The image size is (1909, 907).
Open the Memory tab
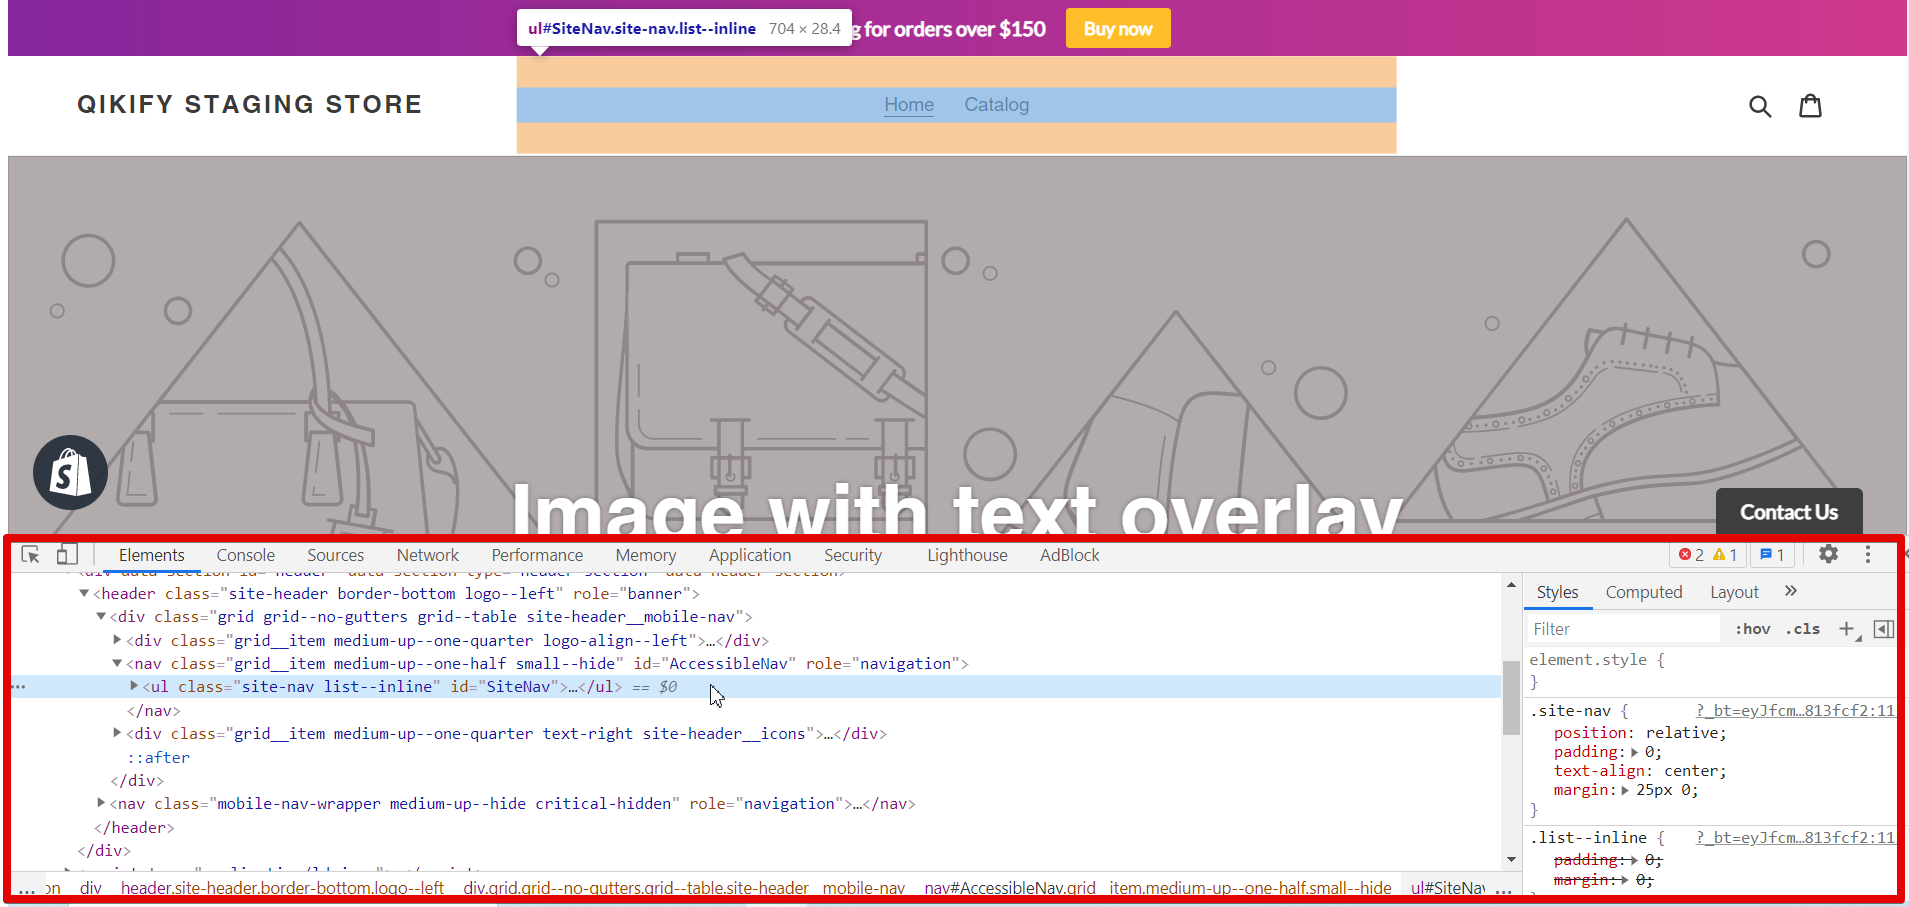pyautogui.click(x=646, y=555)
